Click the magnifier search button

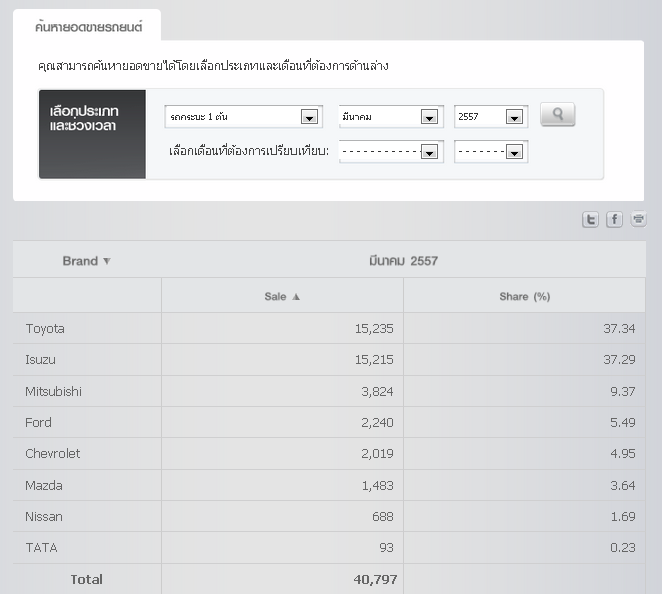557,115
